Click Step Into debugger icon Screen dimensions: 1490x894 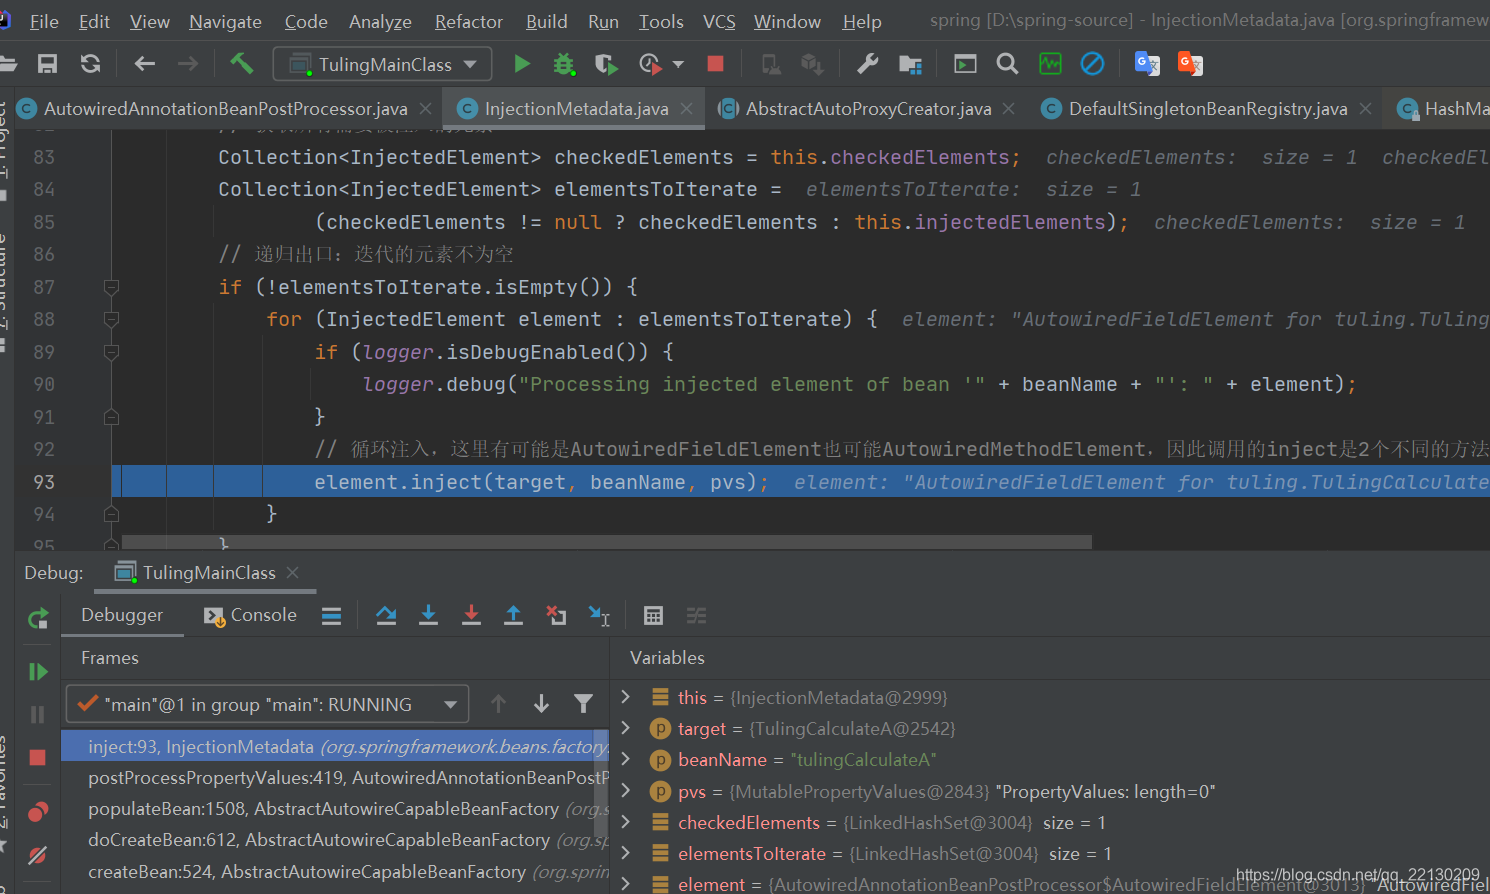tap(428, 616)
